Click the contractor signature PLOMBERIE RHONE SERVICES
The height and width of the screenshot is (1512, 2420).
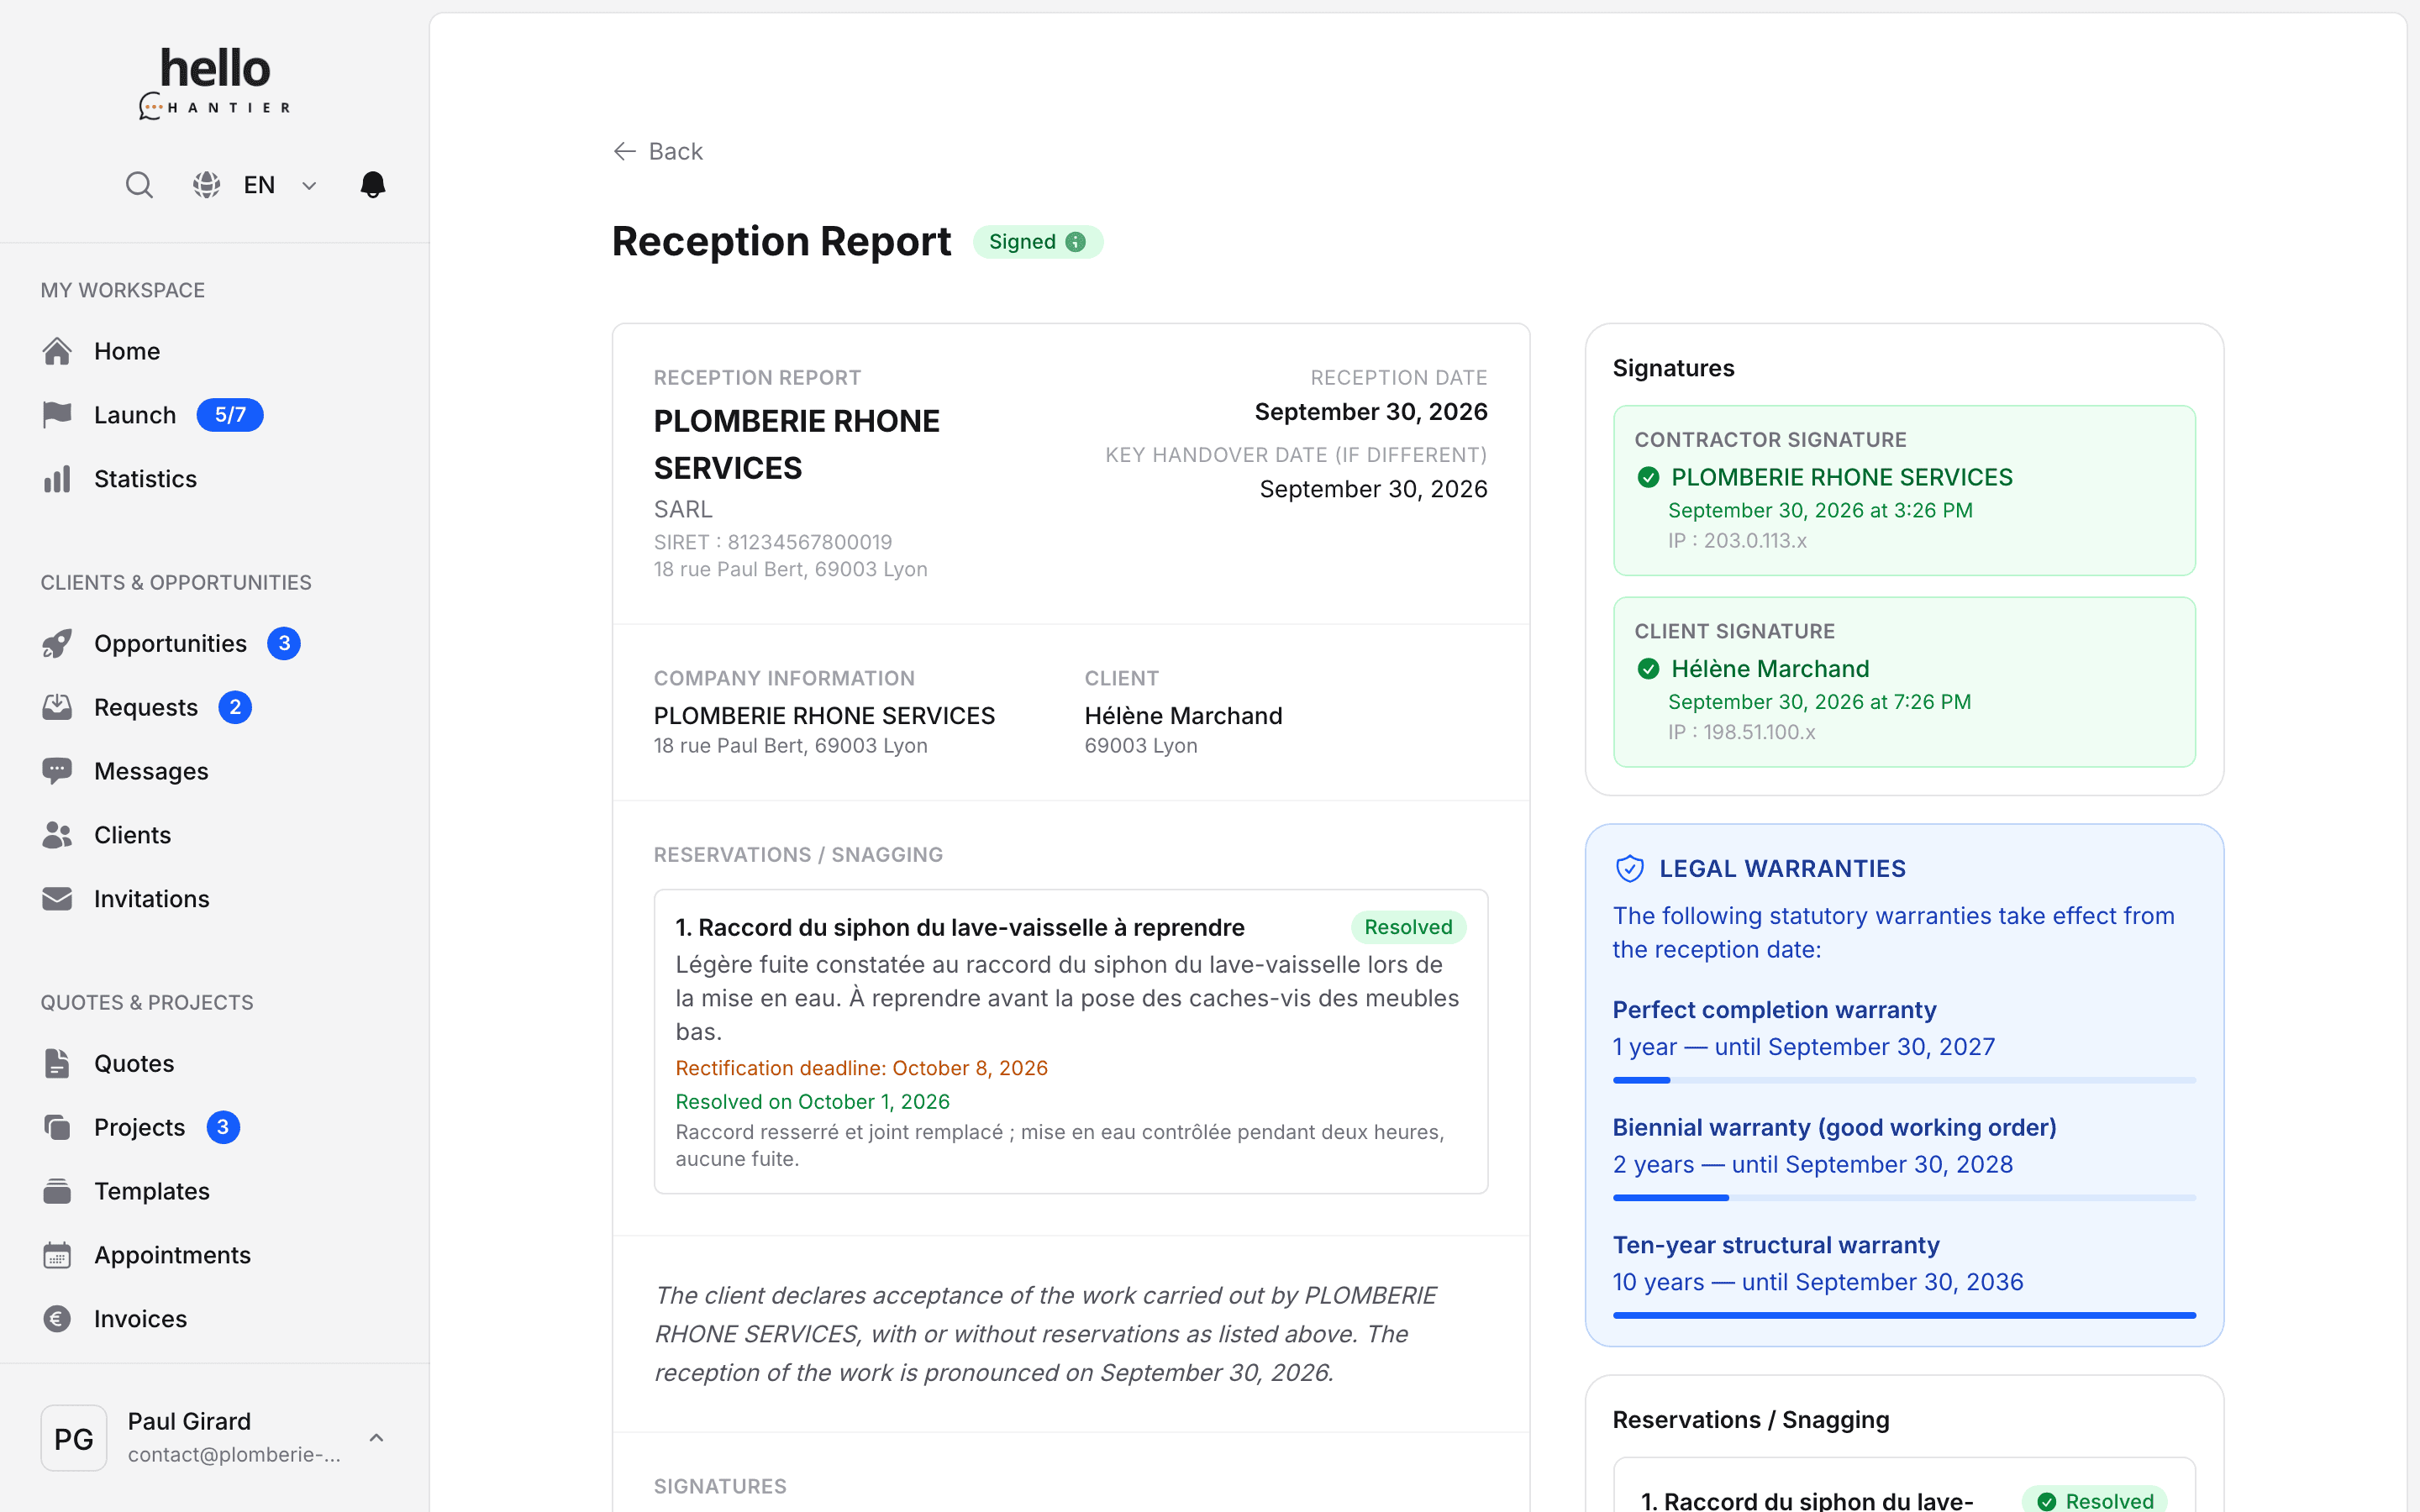1841,477
